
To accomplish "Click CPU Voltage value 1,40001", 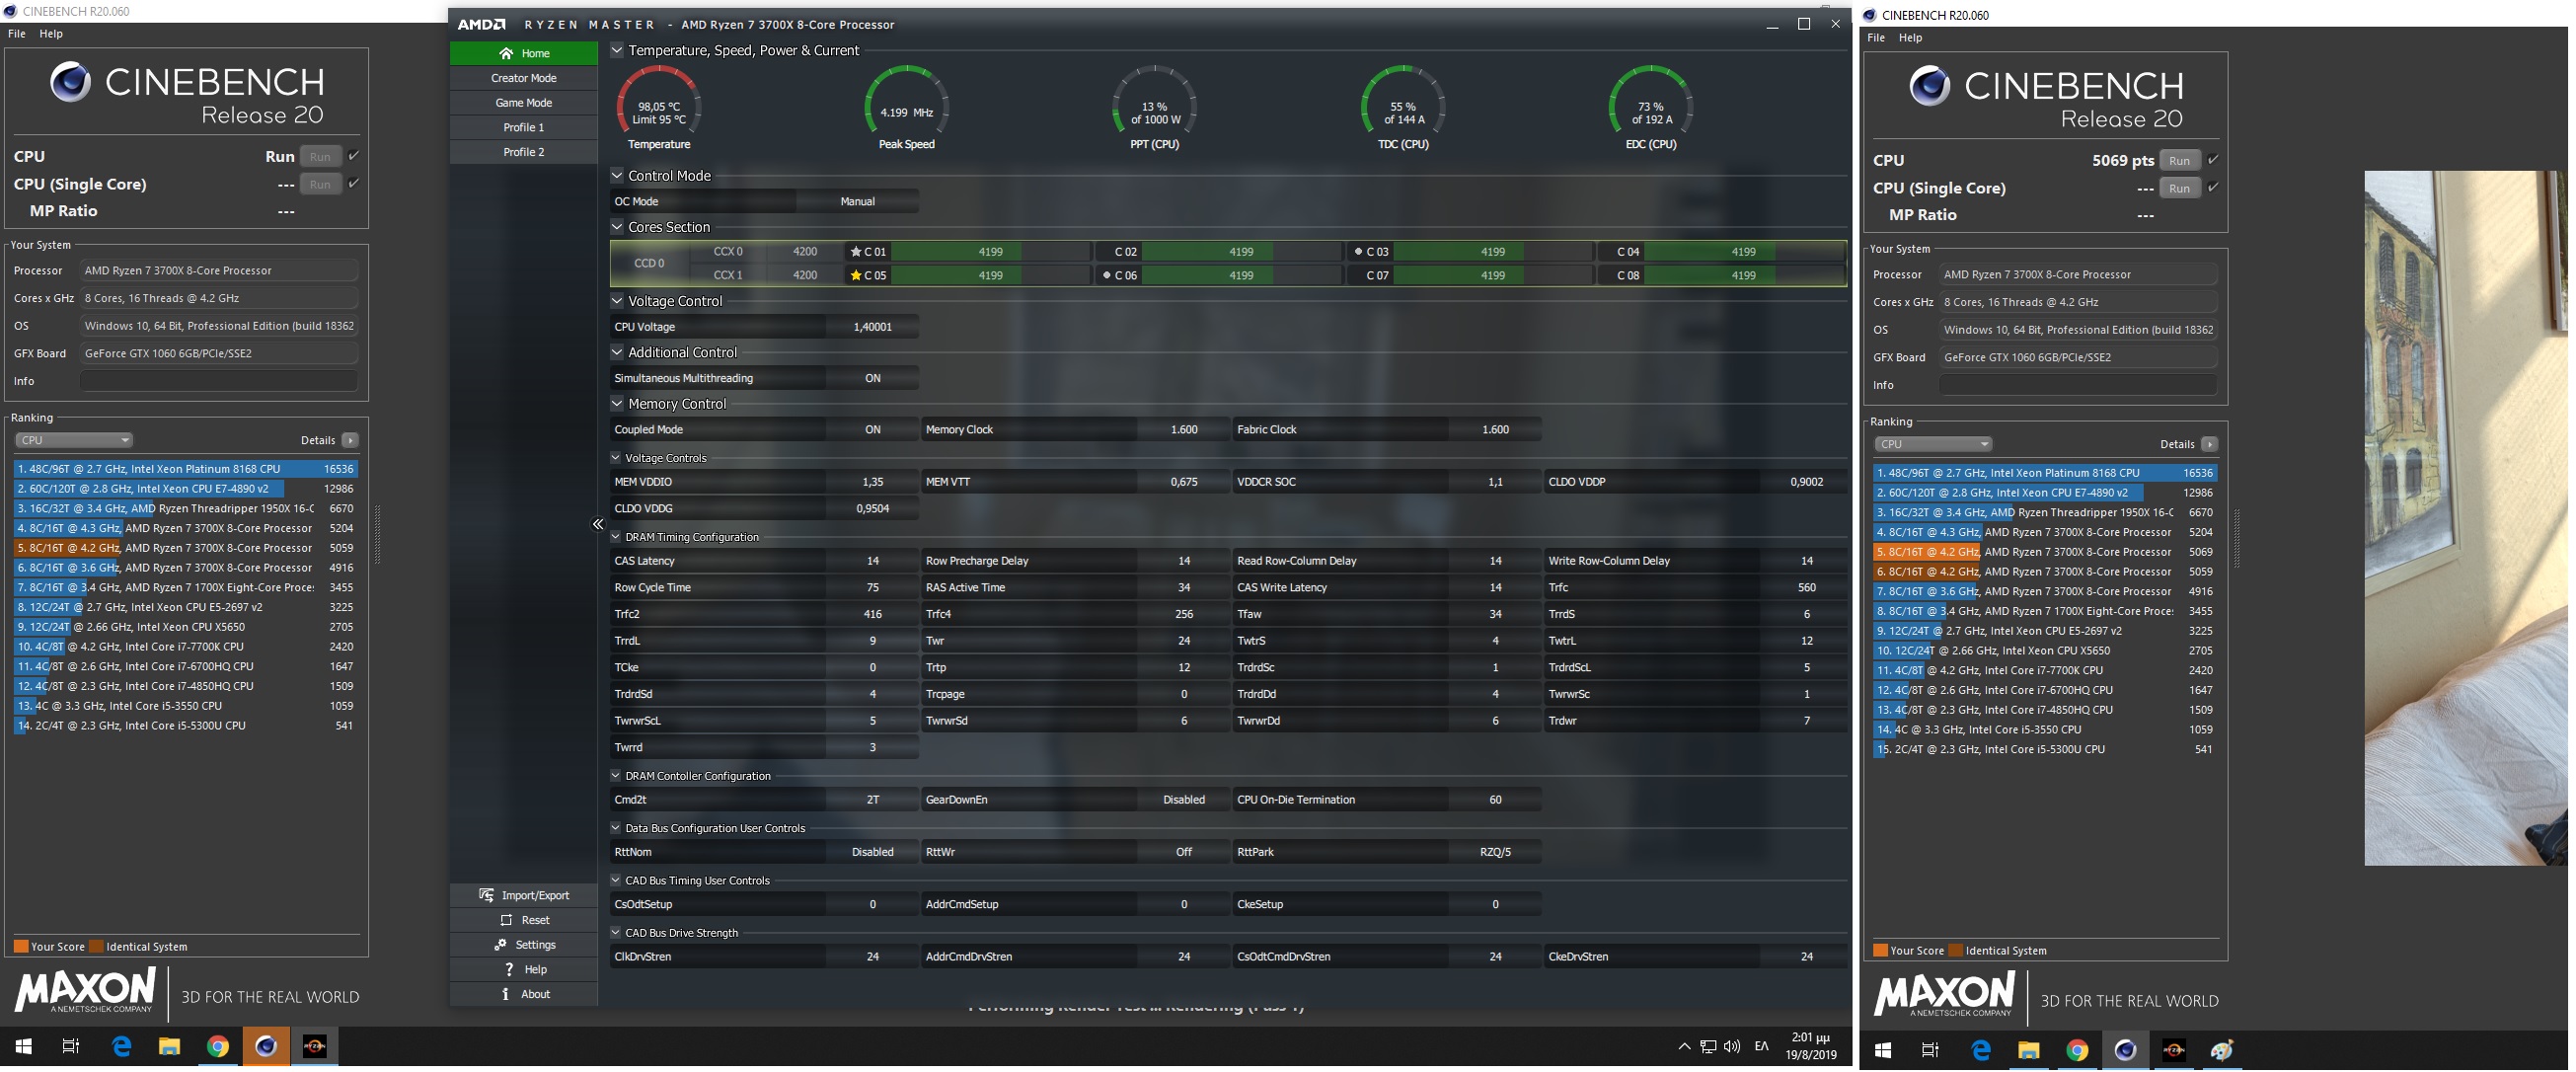I will 872,327.
